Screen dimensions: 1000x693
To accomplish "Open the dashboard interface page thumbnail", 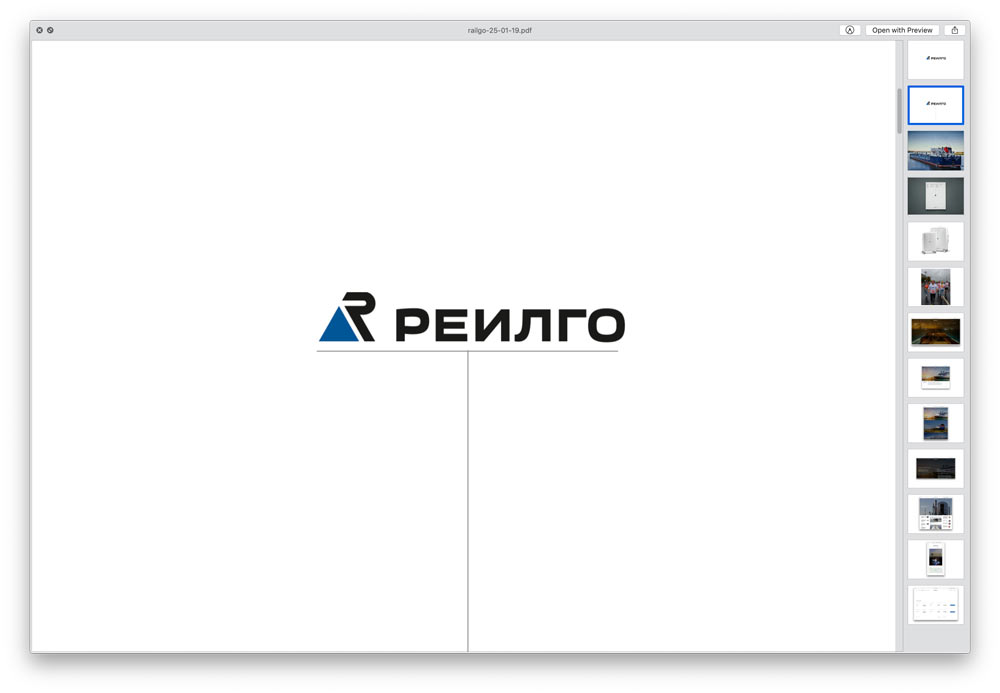I will 935,514.
